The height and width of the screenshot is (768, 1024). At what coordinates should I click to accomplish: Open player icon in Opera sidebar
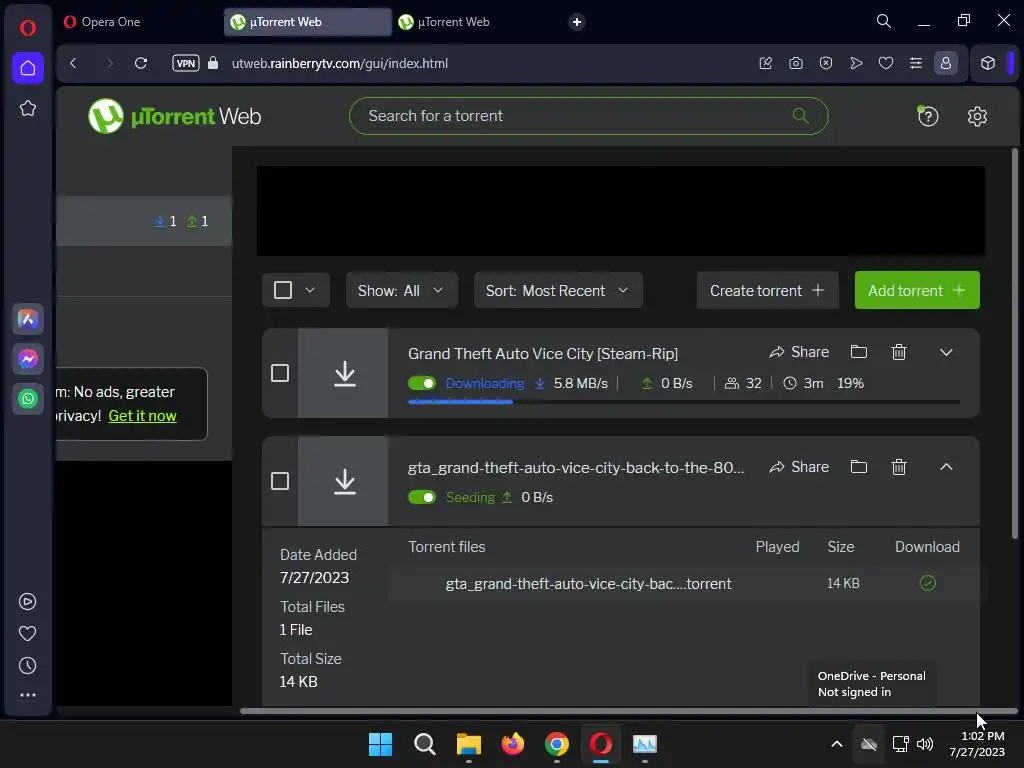point(27,601)
